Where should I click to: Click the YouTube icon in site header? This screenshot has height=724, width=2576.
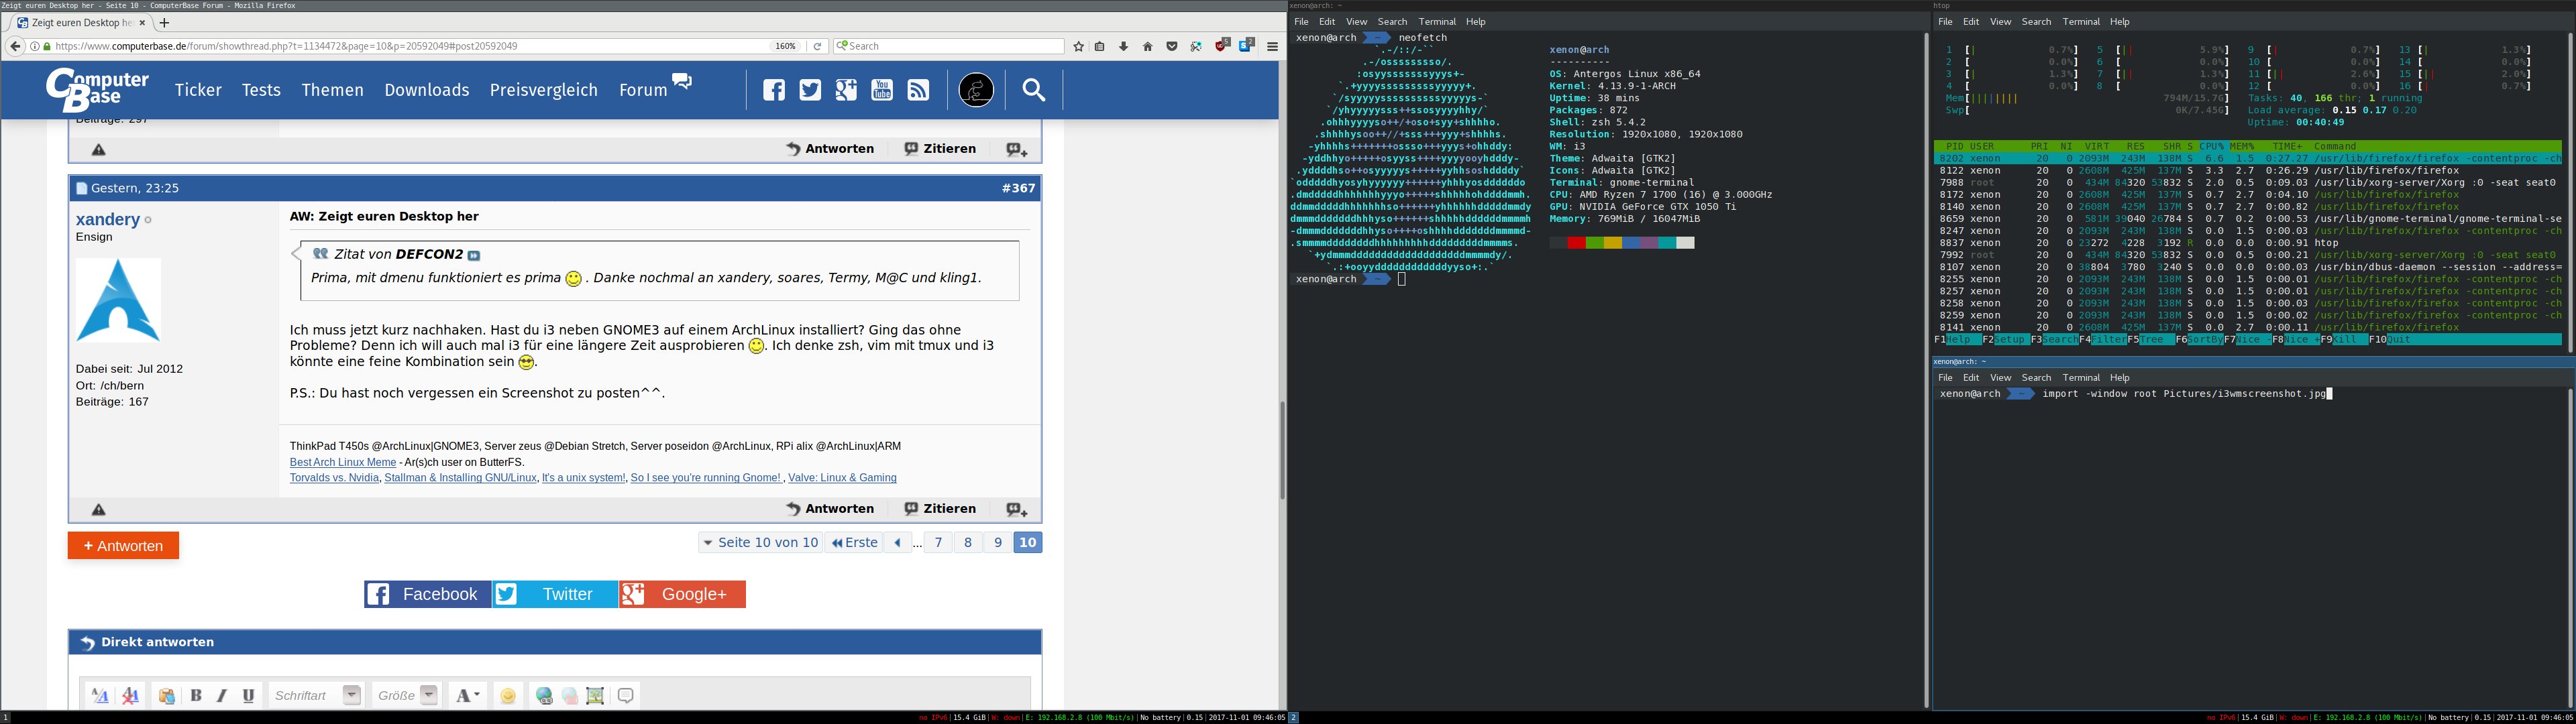(882, 90)
